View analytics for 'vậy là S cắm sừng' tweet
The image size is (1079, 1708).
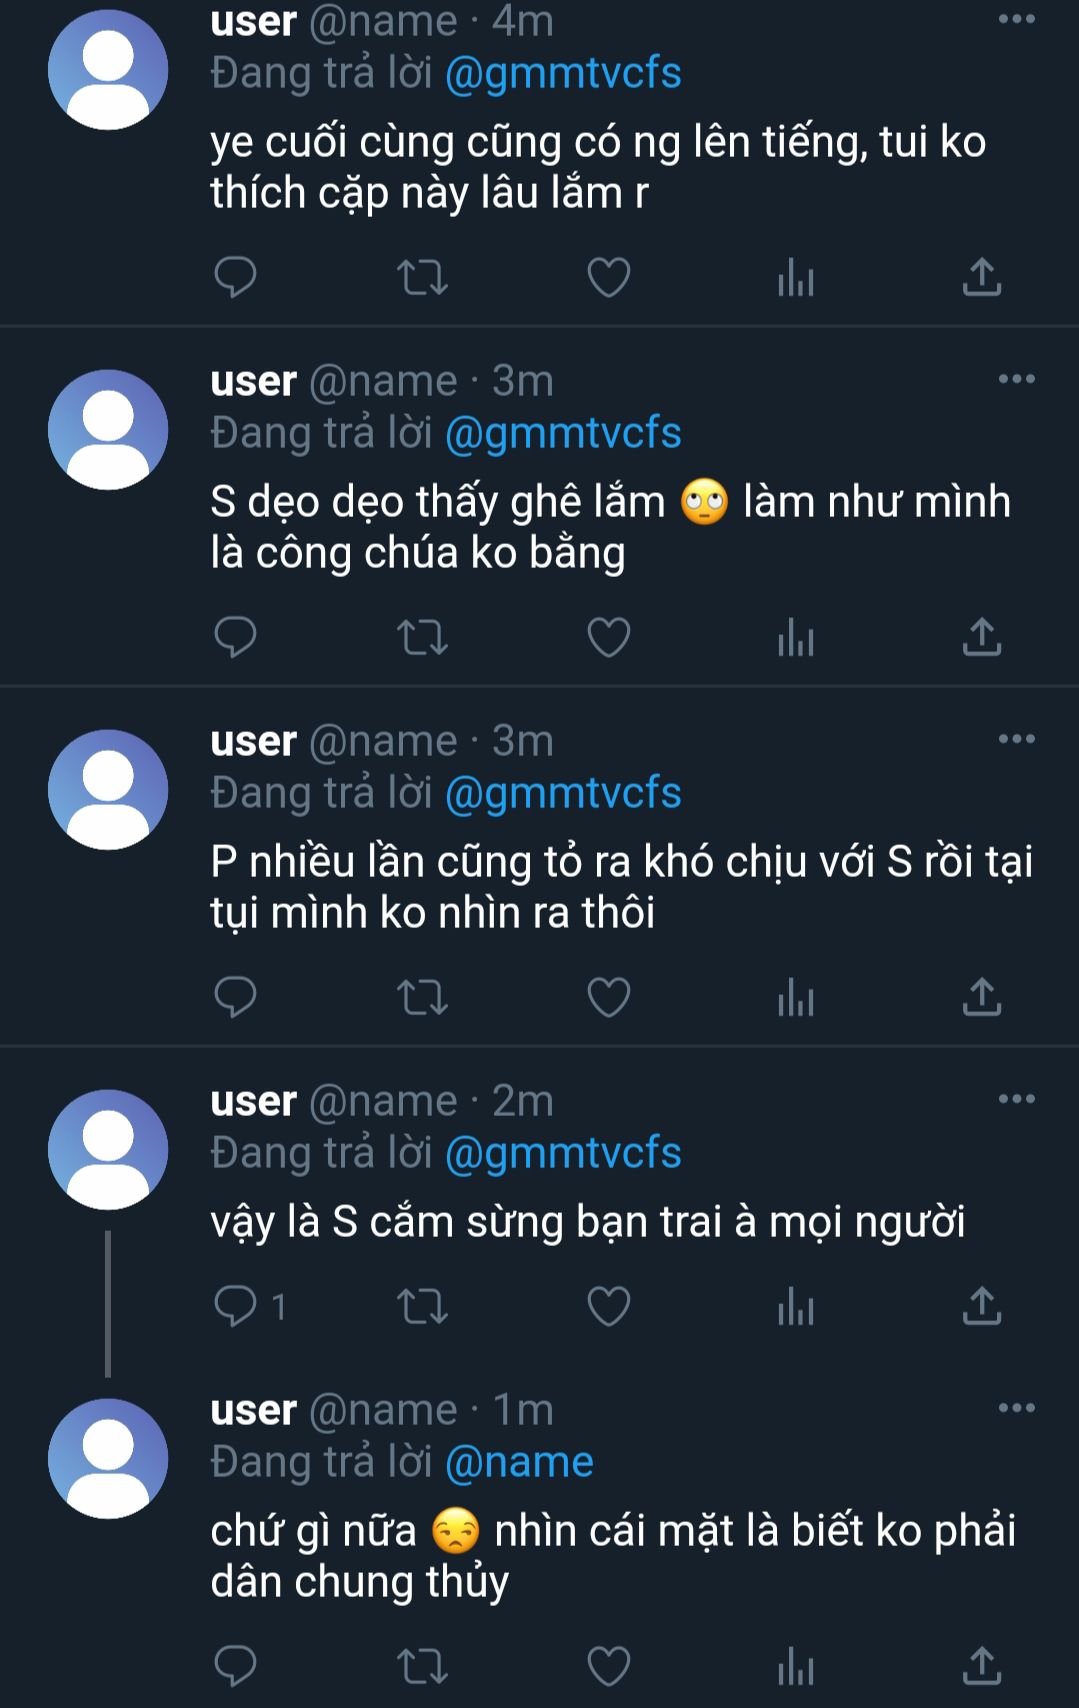pos(796,1306)
